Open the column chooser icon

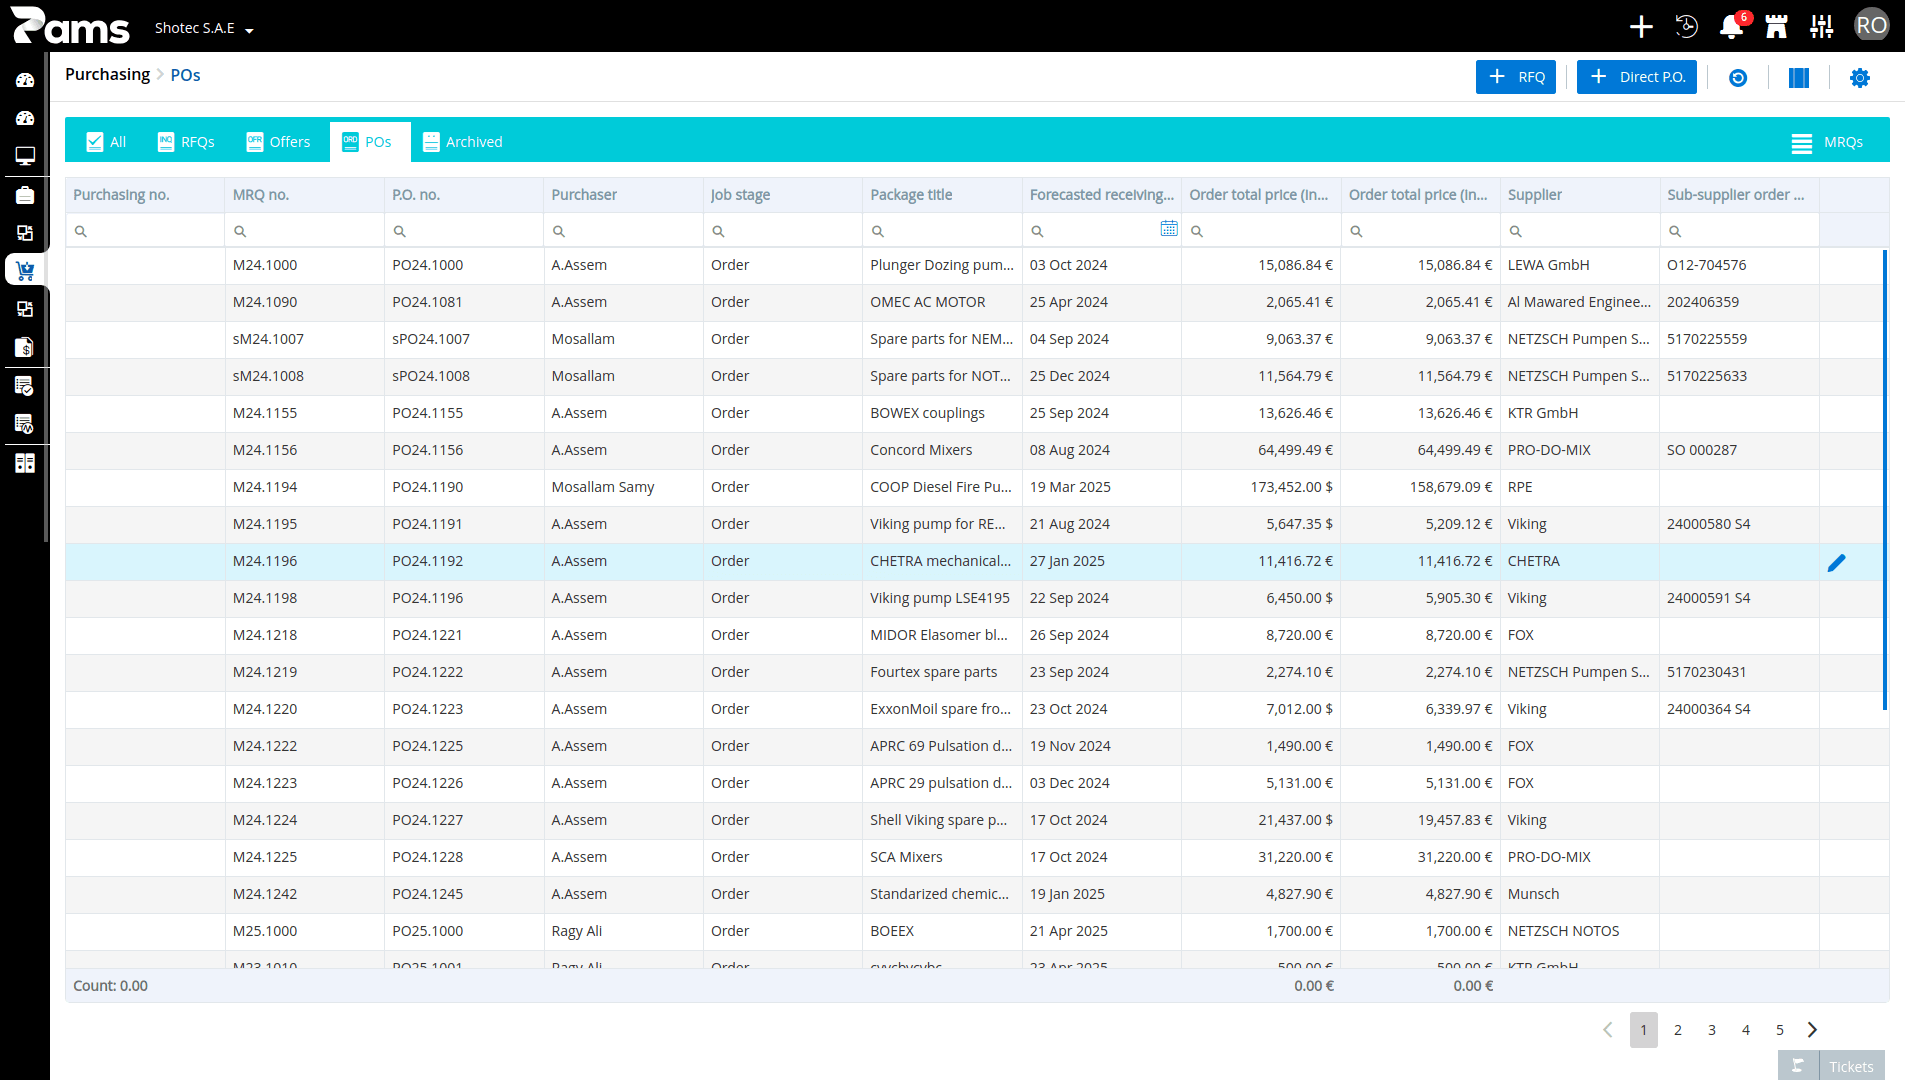click(x=1799, y=78)
